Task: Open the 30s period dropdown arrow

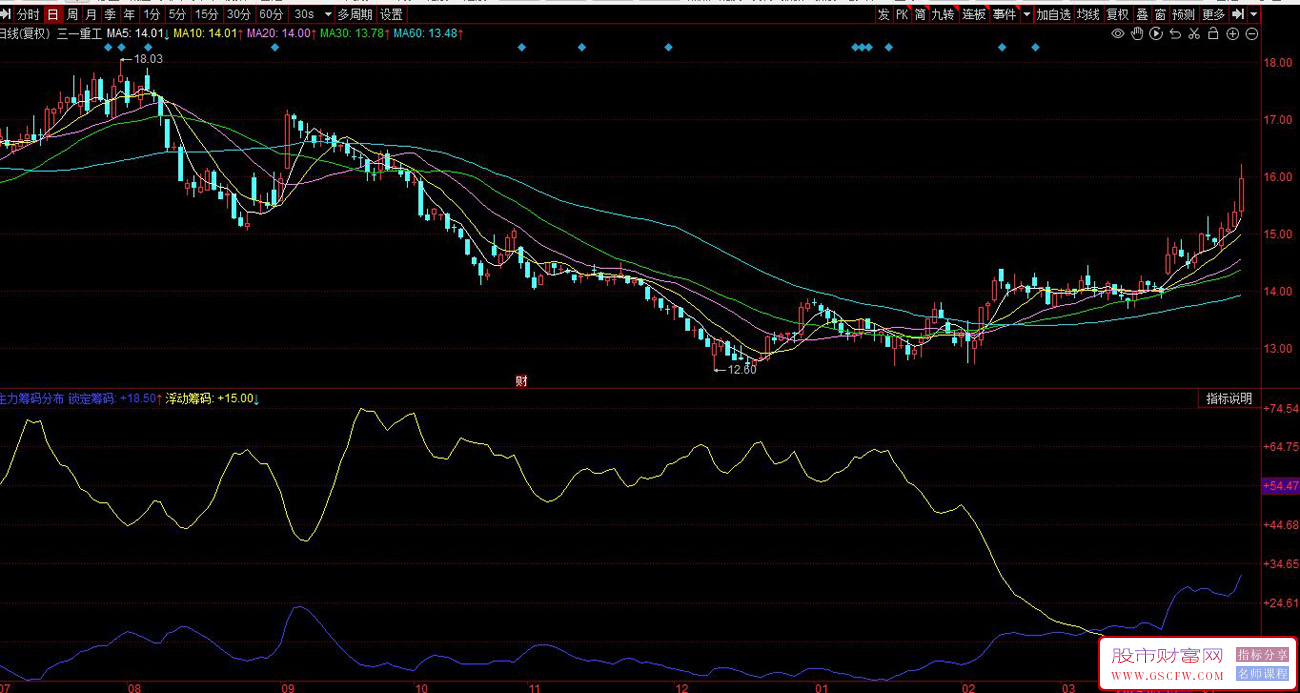Action: pos(327,15)
